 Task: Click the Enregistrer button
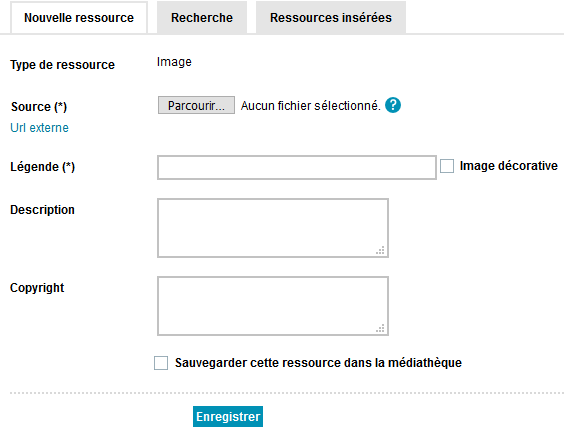click(x=228, y=417)
